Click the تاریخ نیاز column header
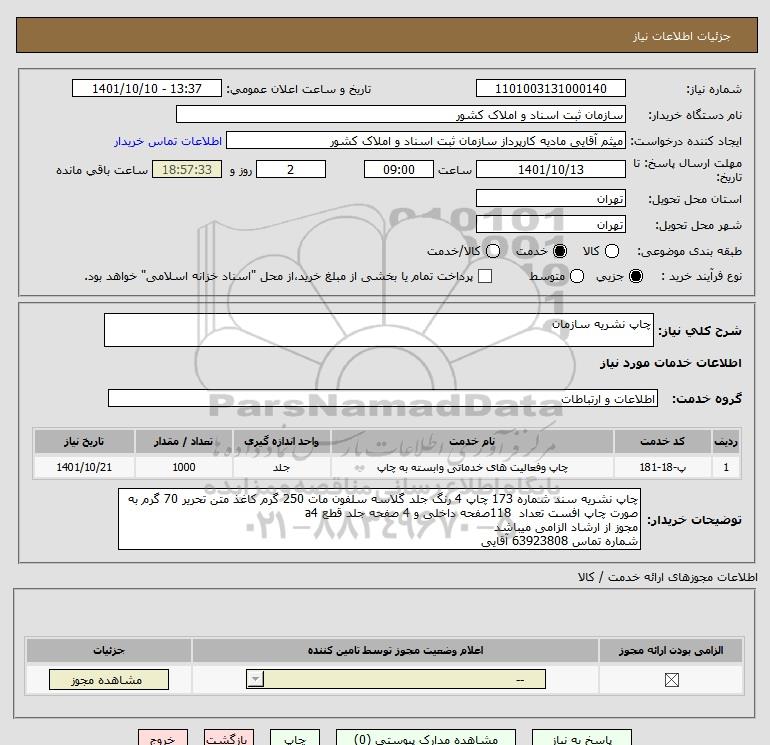The height and width of the screenshot is (745, 770). click(84, 441)
